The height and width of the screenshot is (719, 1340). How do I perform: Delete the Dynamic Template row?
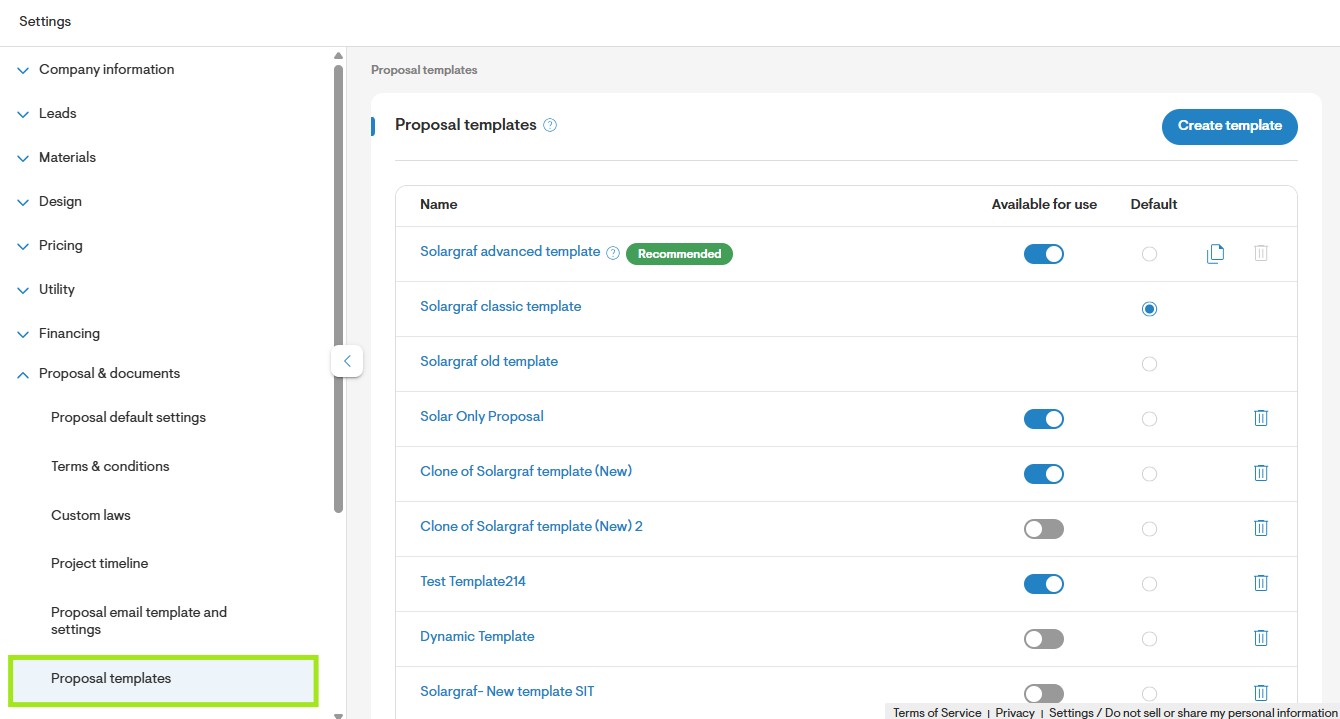[1261, 638]
